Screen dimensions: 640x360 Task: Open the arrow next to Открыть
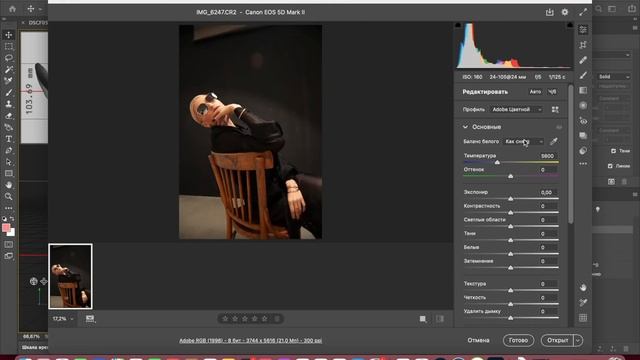tap(578, 340)
